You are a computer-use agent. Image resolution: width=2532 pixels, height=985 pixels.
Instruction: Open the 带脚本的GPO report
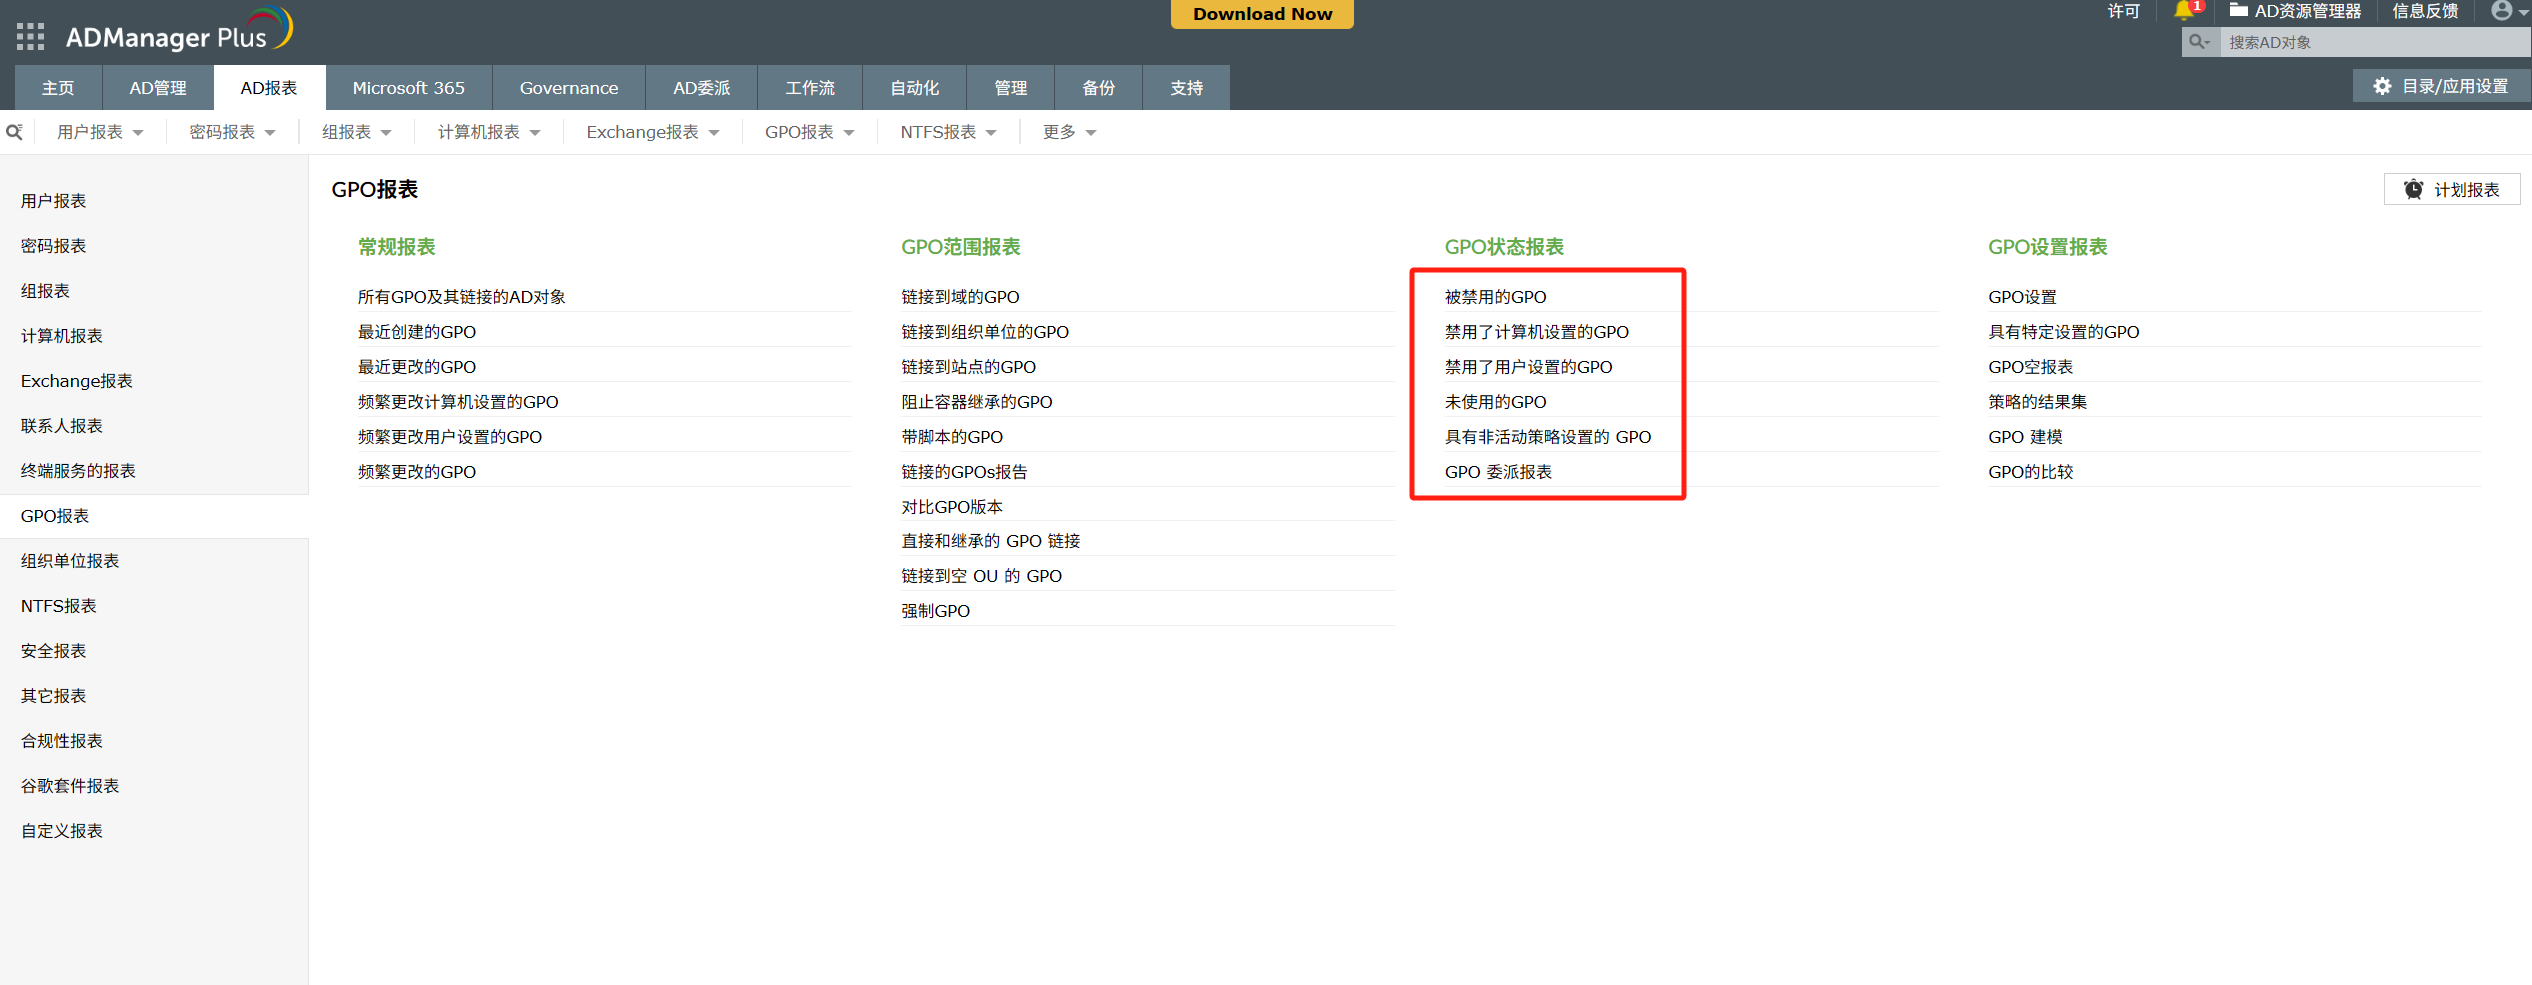tap(952, 437)
